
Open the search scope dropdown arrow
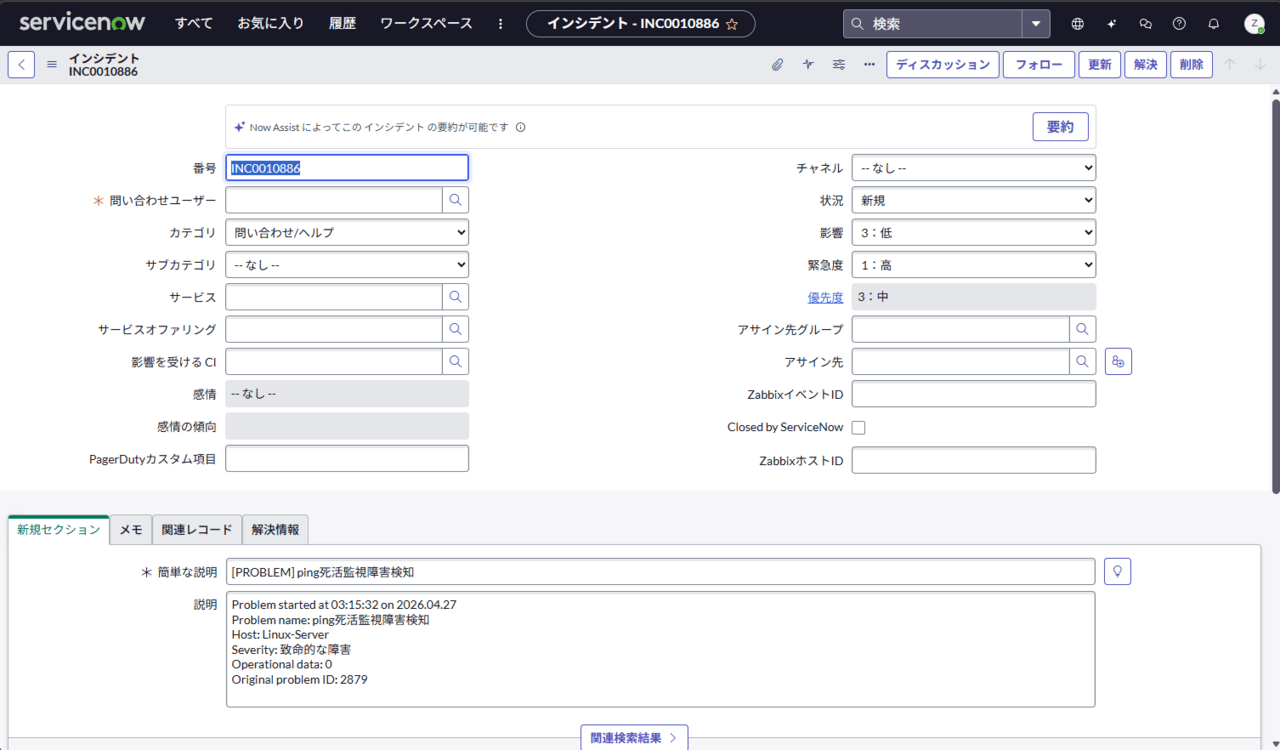point(1036,24)
